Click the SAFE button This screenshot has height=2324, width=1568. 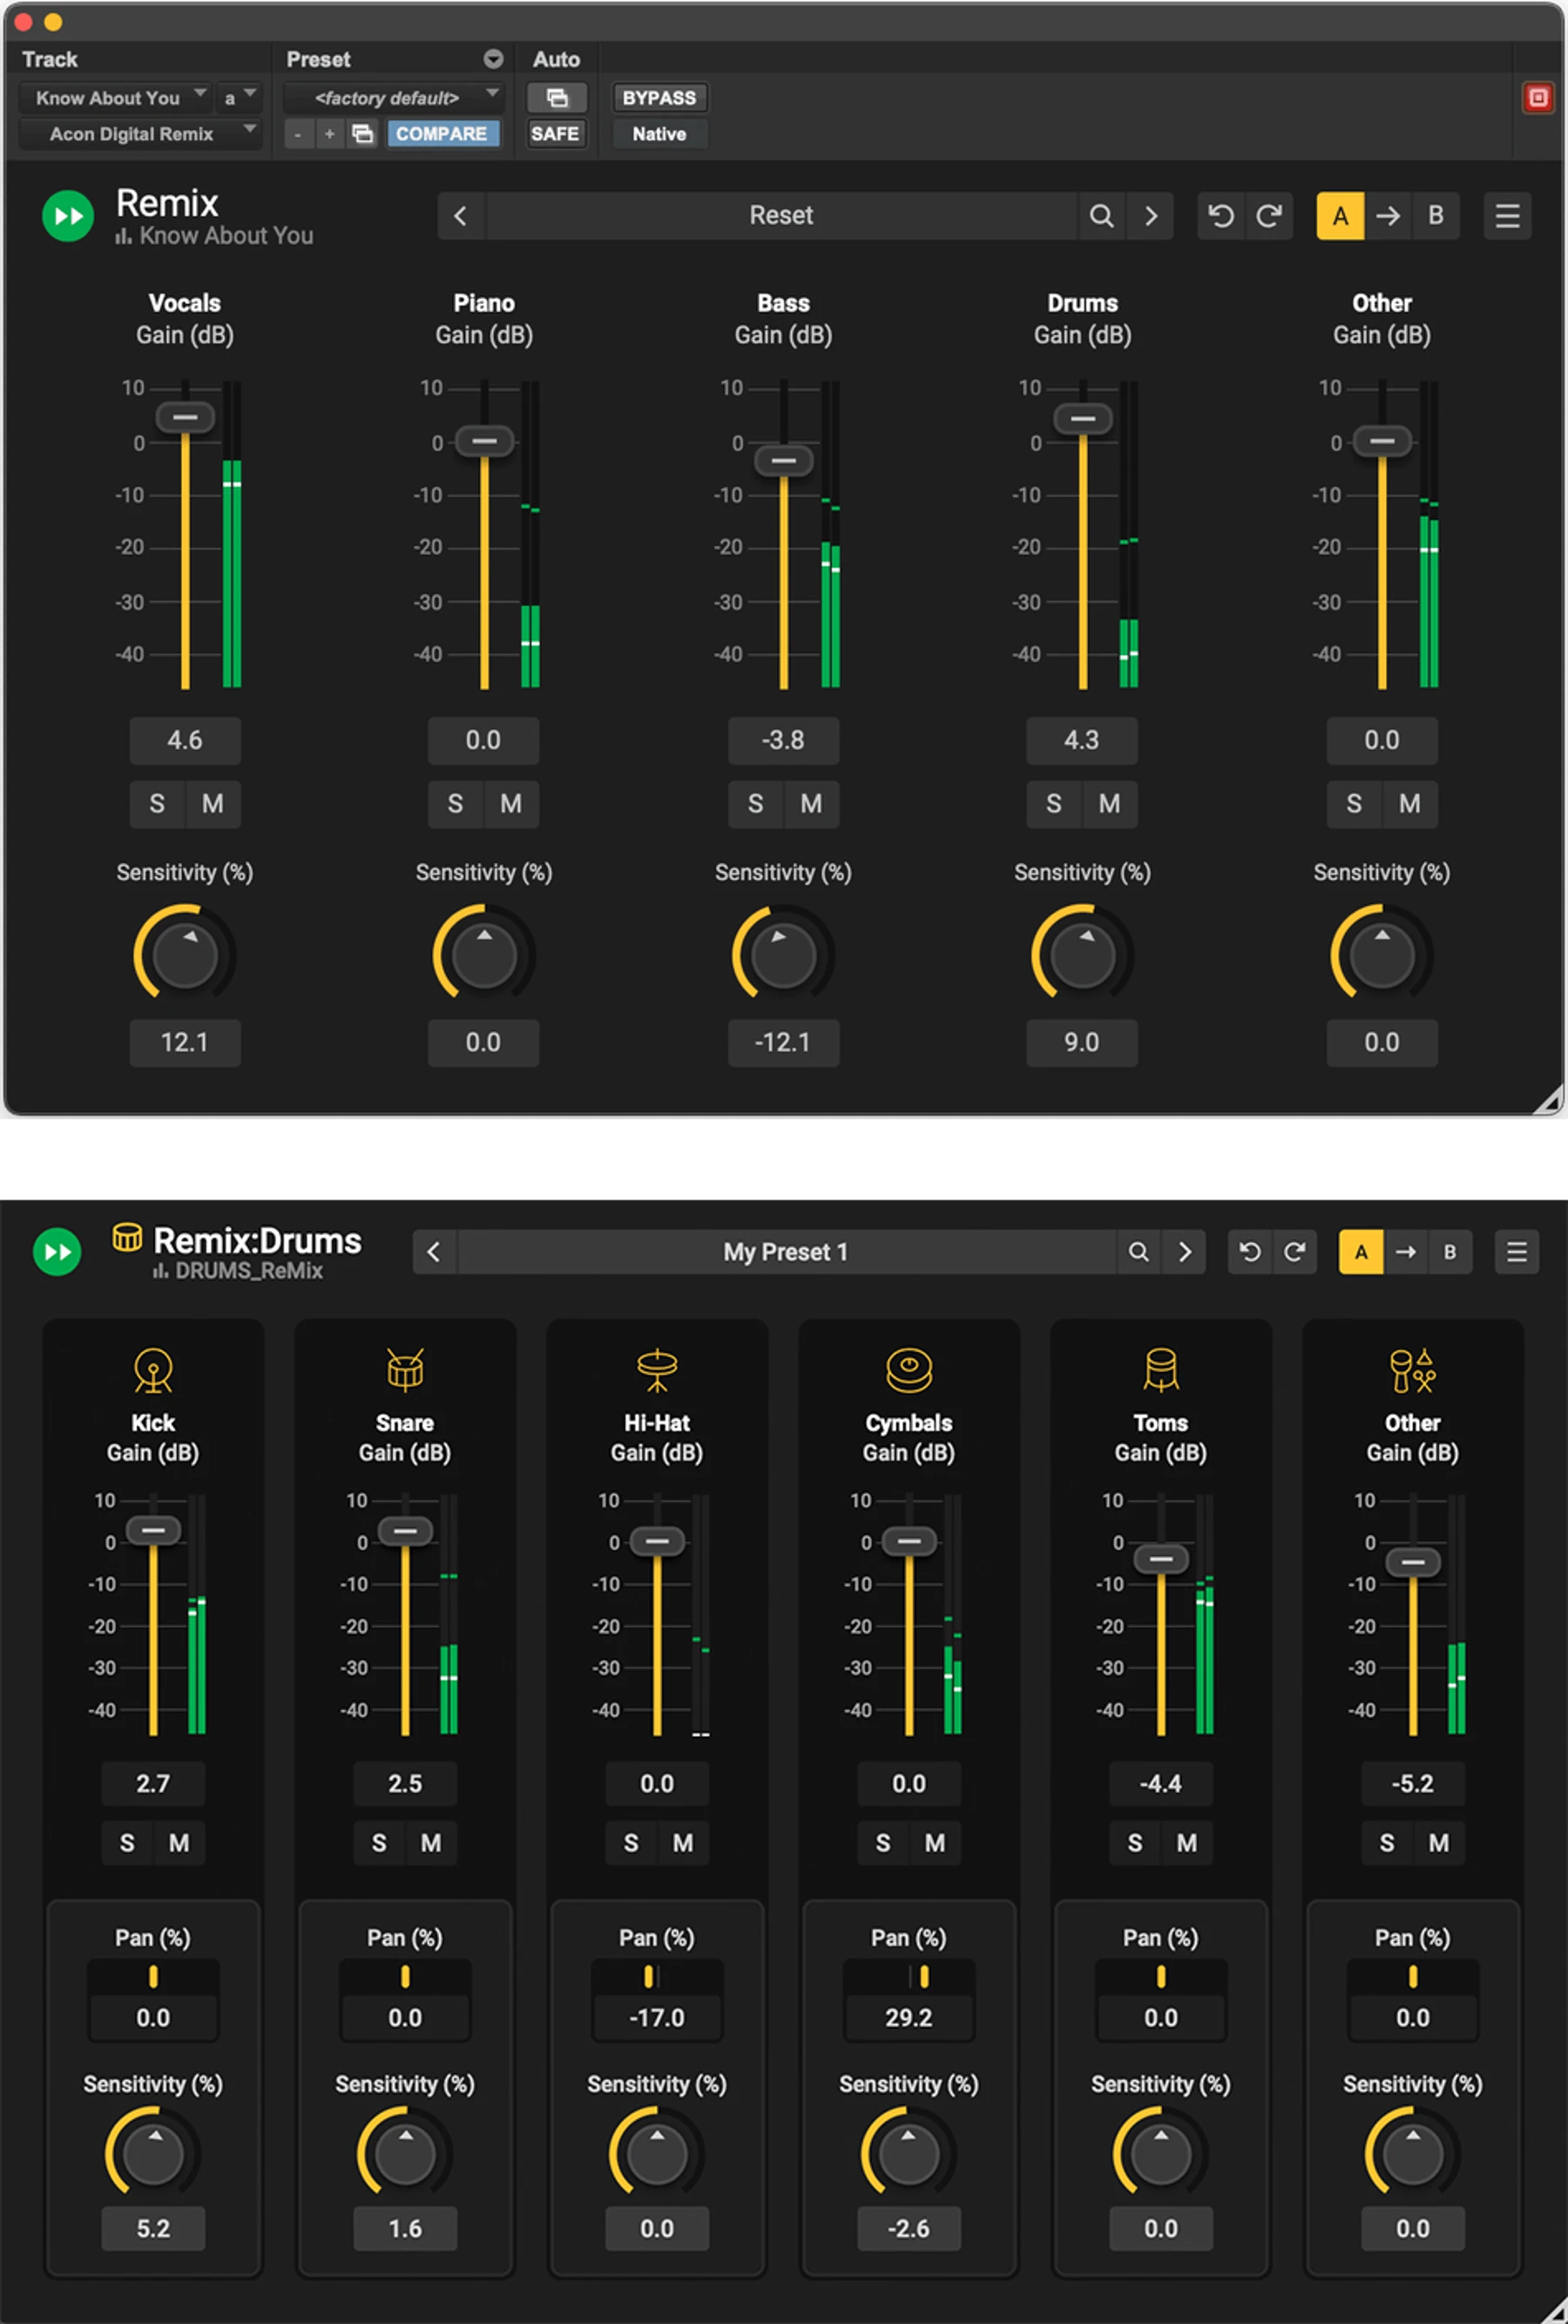tap(555, 134)
